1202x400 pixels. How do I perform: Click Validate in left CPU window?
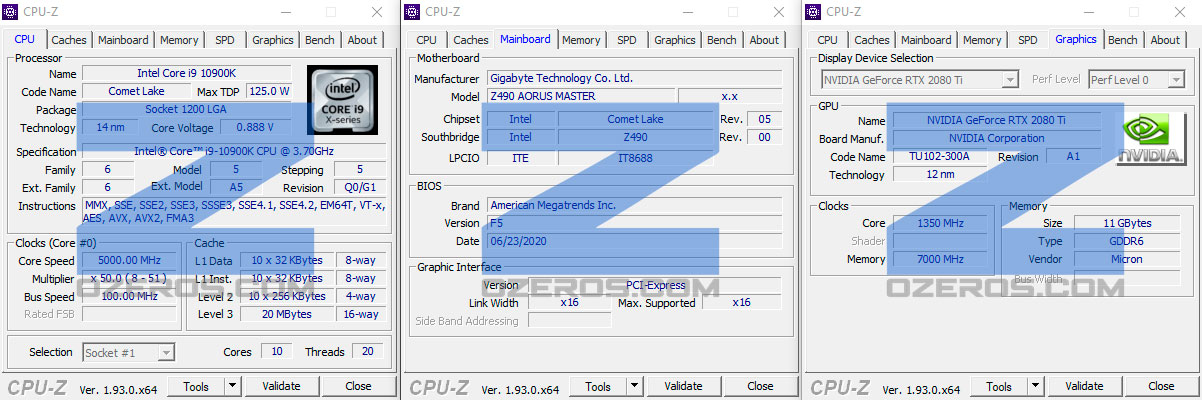pos(281,386)
